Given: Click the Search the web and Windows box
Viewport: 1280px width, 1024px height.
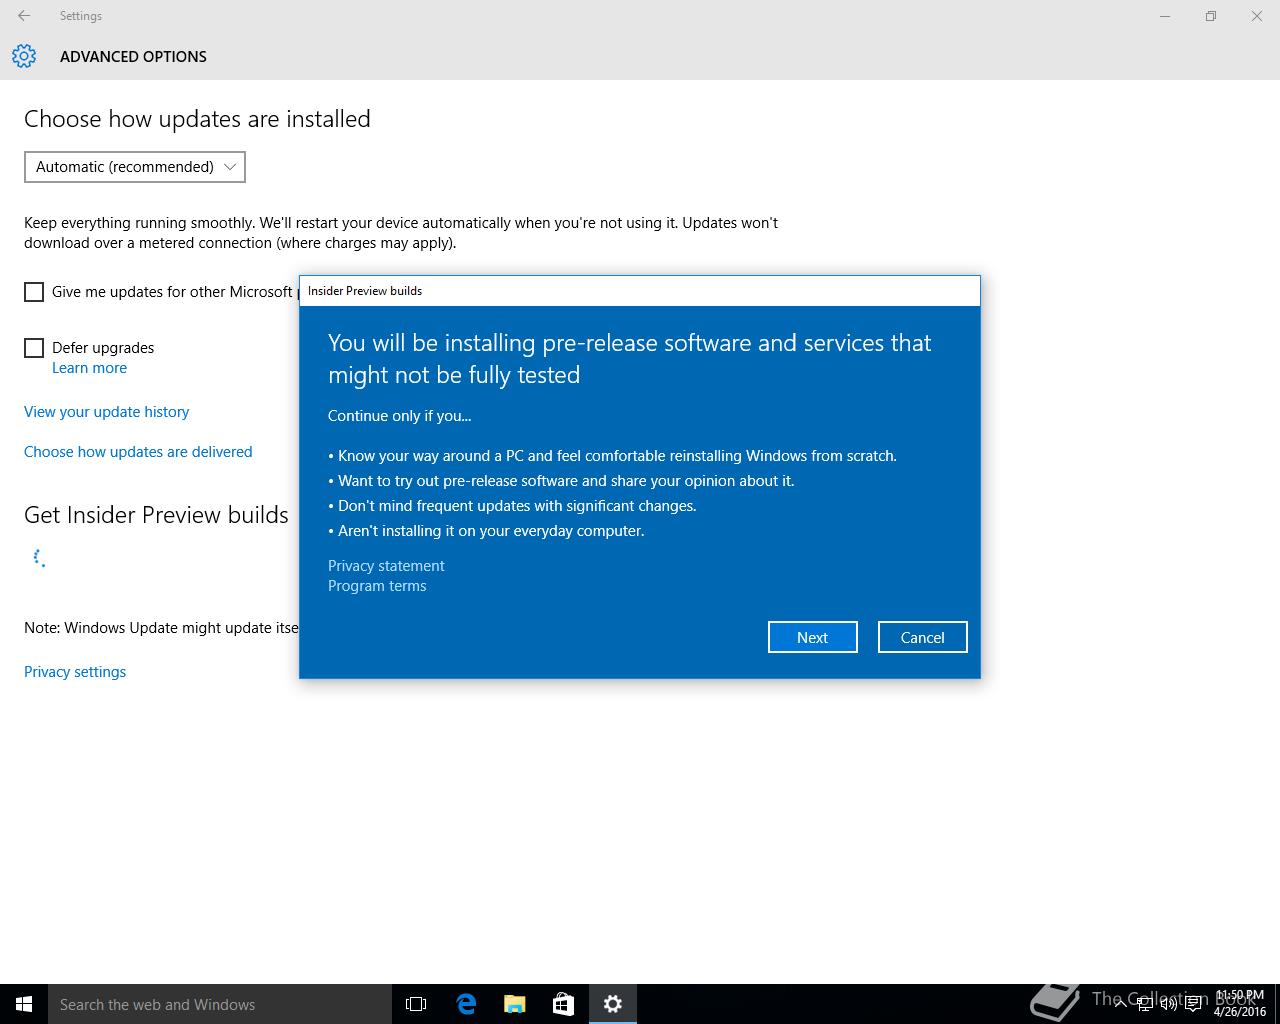Looking at the screenshot, I should coord(220,1004).
